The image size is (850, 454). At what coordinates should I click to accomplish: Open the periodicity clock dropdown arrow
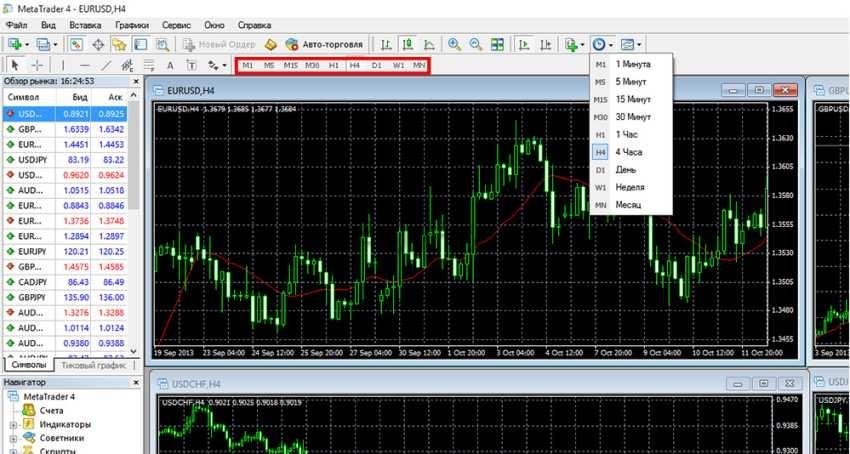(x=612, y=44)
